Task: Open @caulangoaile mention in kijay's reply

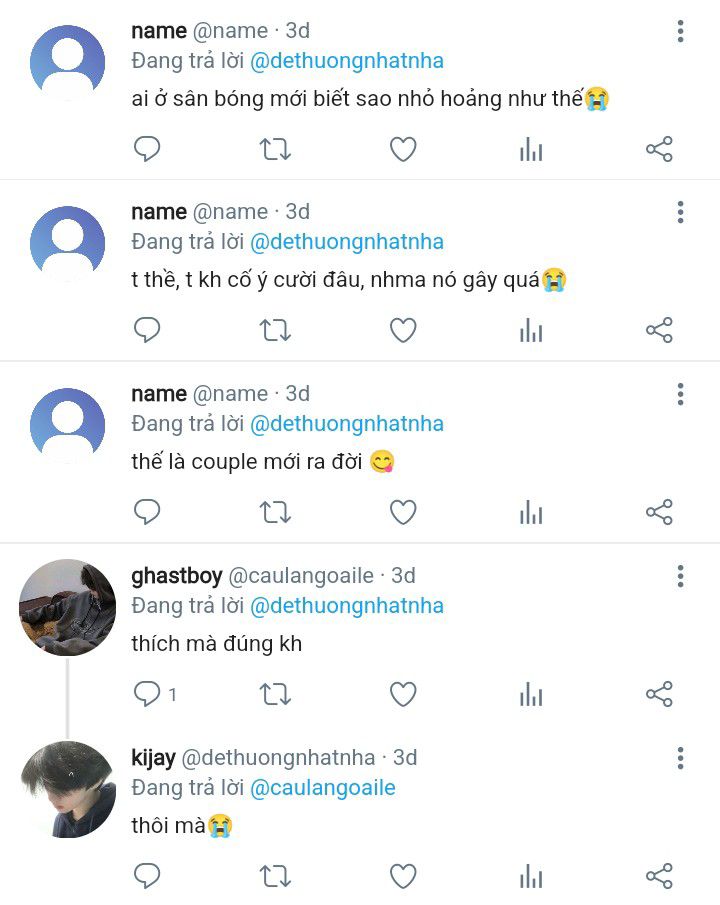Action: click(x=322, y=788)
